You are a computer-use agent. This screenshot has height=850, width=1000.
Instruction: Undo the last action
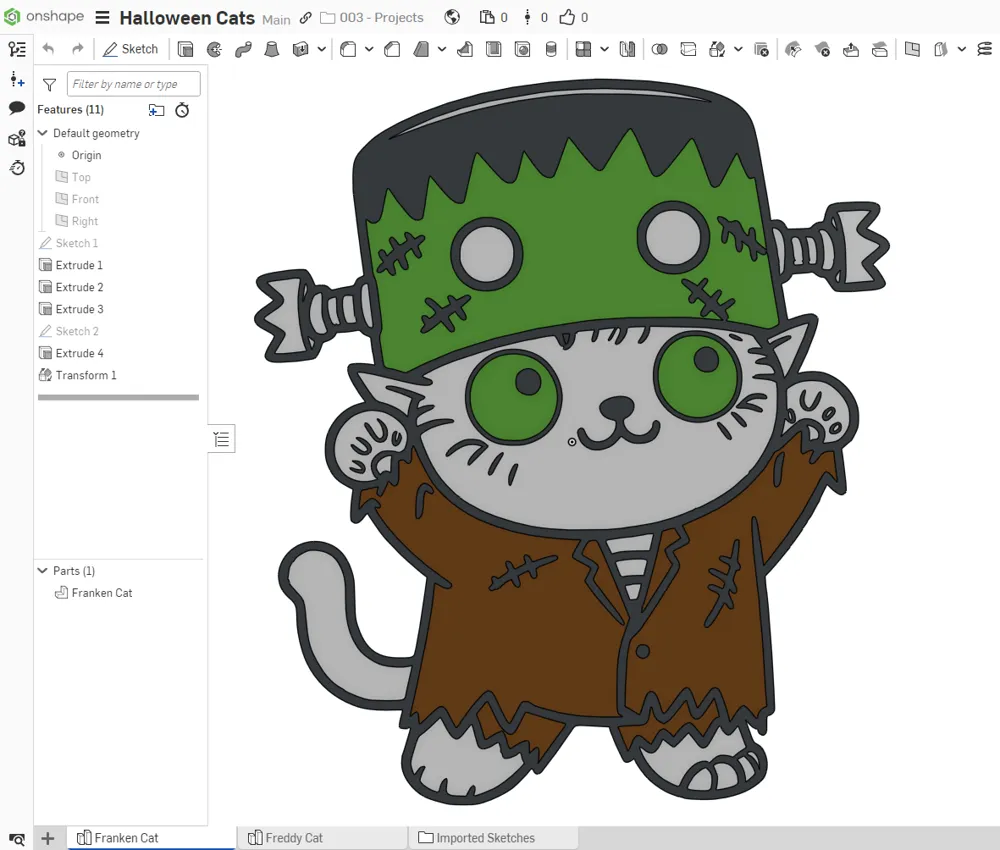pyautogui.click(x=48, y=48)
